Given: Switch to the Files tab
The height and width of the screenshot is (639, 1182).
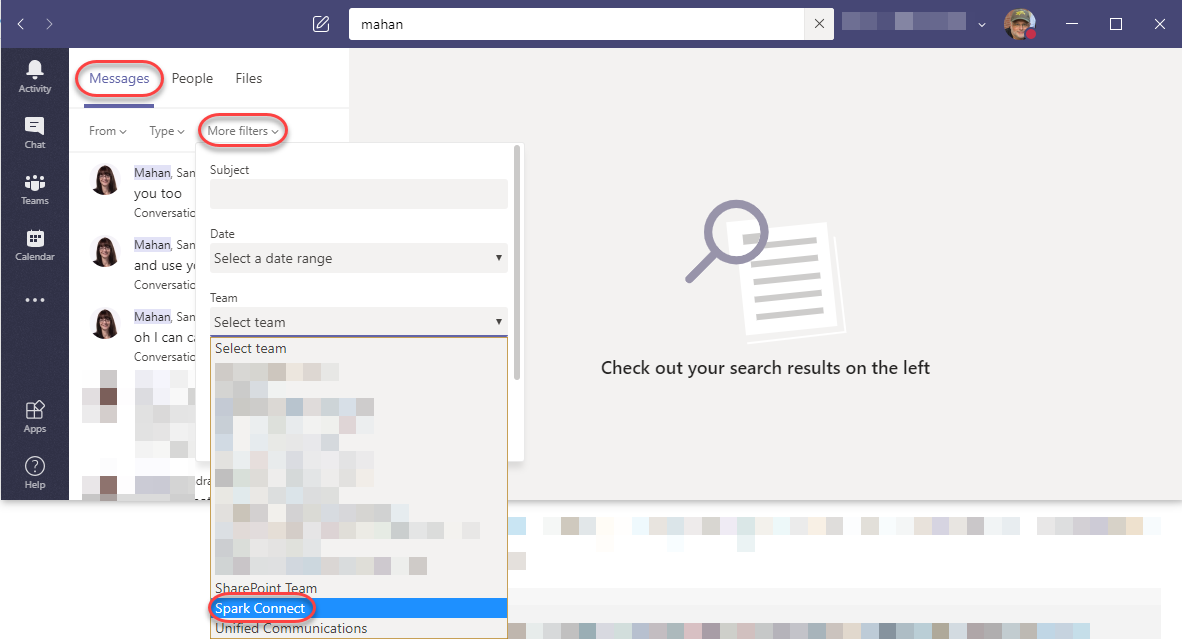Looking at the screenshot, I should [248, 78].
